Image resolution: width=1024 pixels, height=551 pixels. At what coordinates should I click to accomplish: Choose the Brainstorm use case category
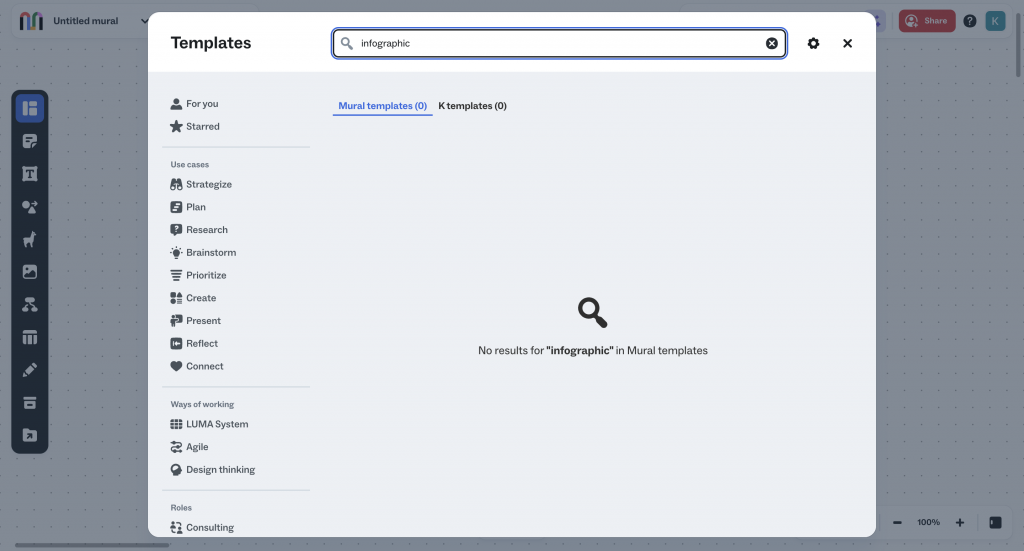(x=210, y=253)
